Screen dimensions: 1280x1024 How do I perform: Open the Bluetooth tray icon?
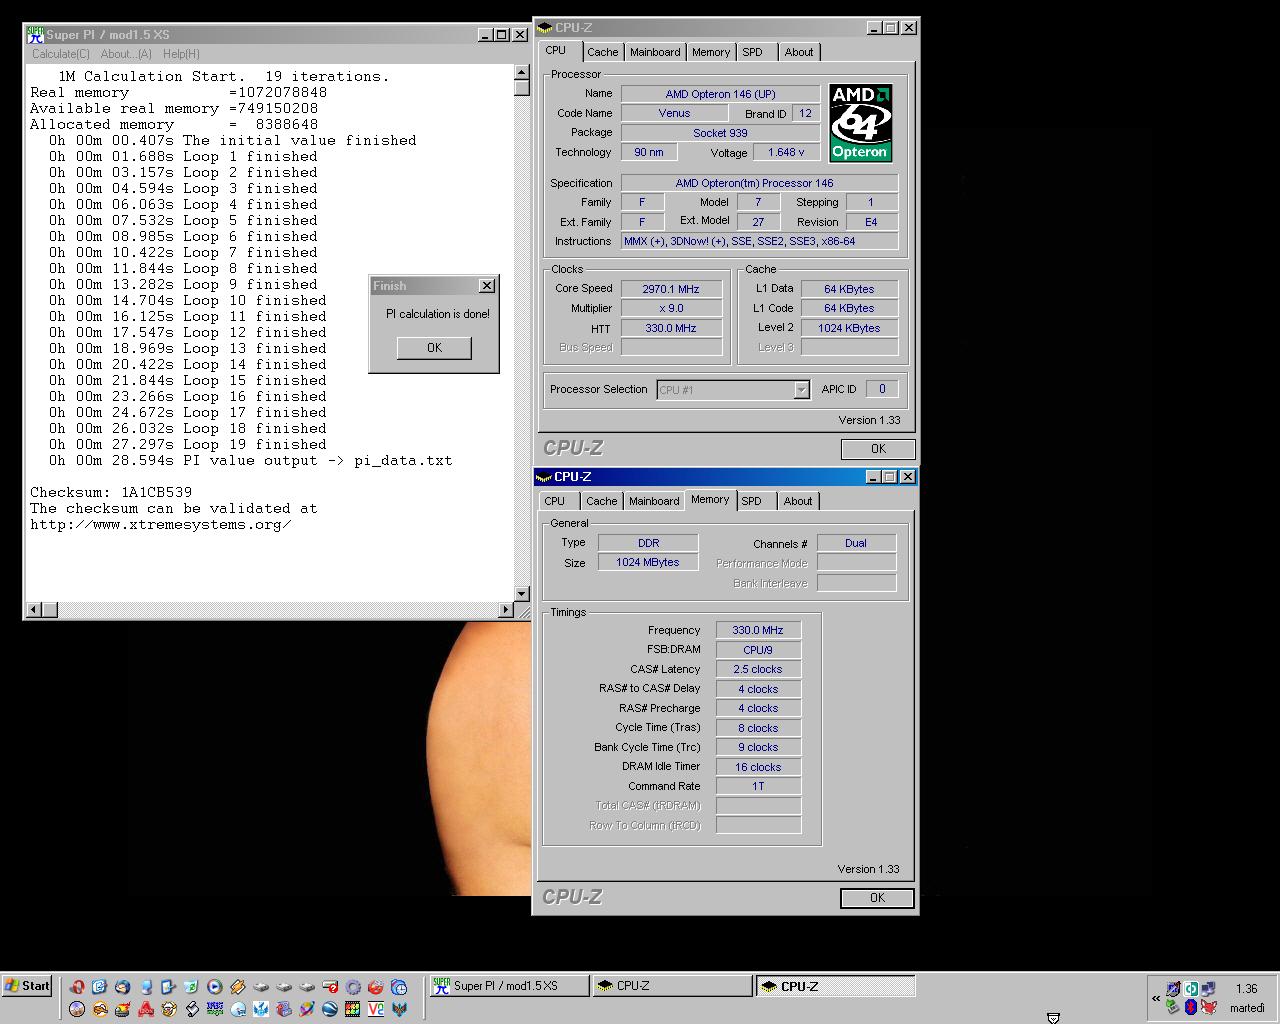coord(1191,1007)
